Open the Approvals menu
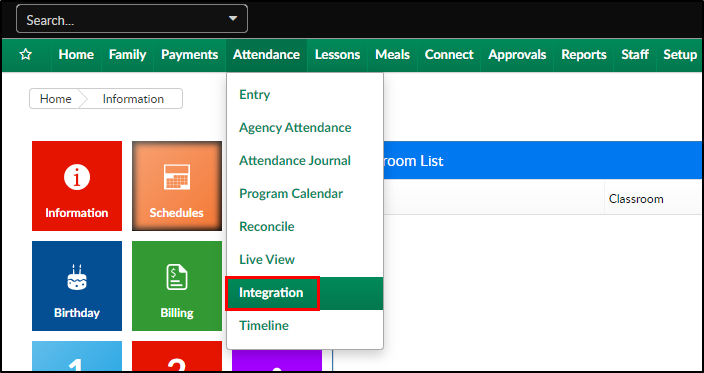This screenshot has width=704, height=373. point(517,55)
